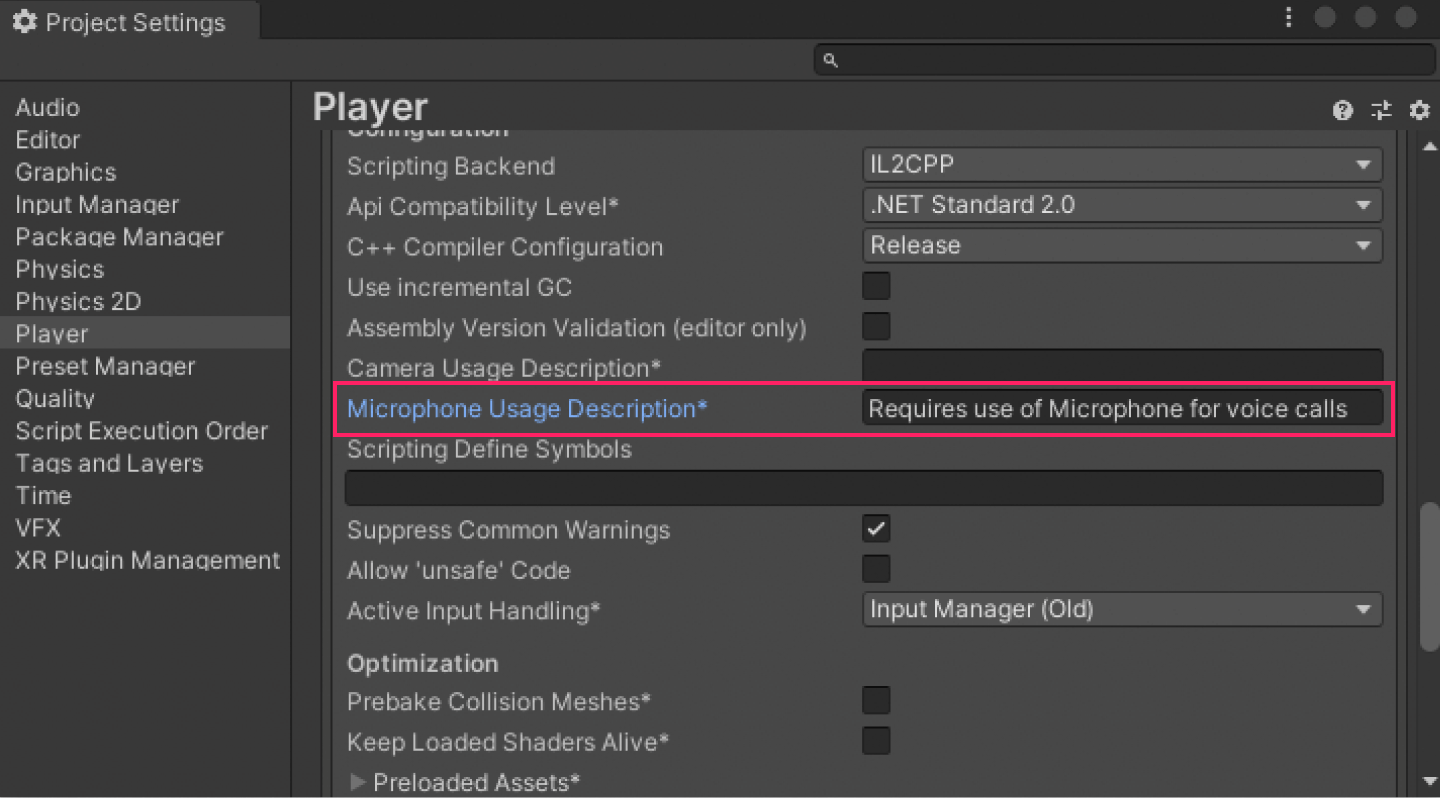Disable Suppress Common Warnings
This screenshot has height=798, width=1440.
pyautogui.click(x=876, y=529)
